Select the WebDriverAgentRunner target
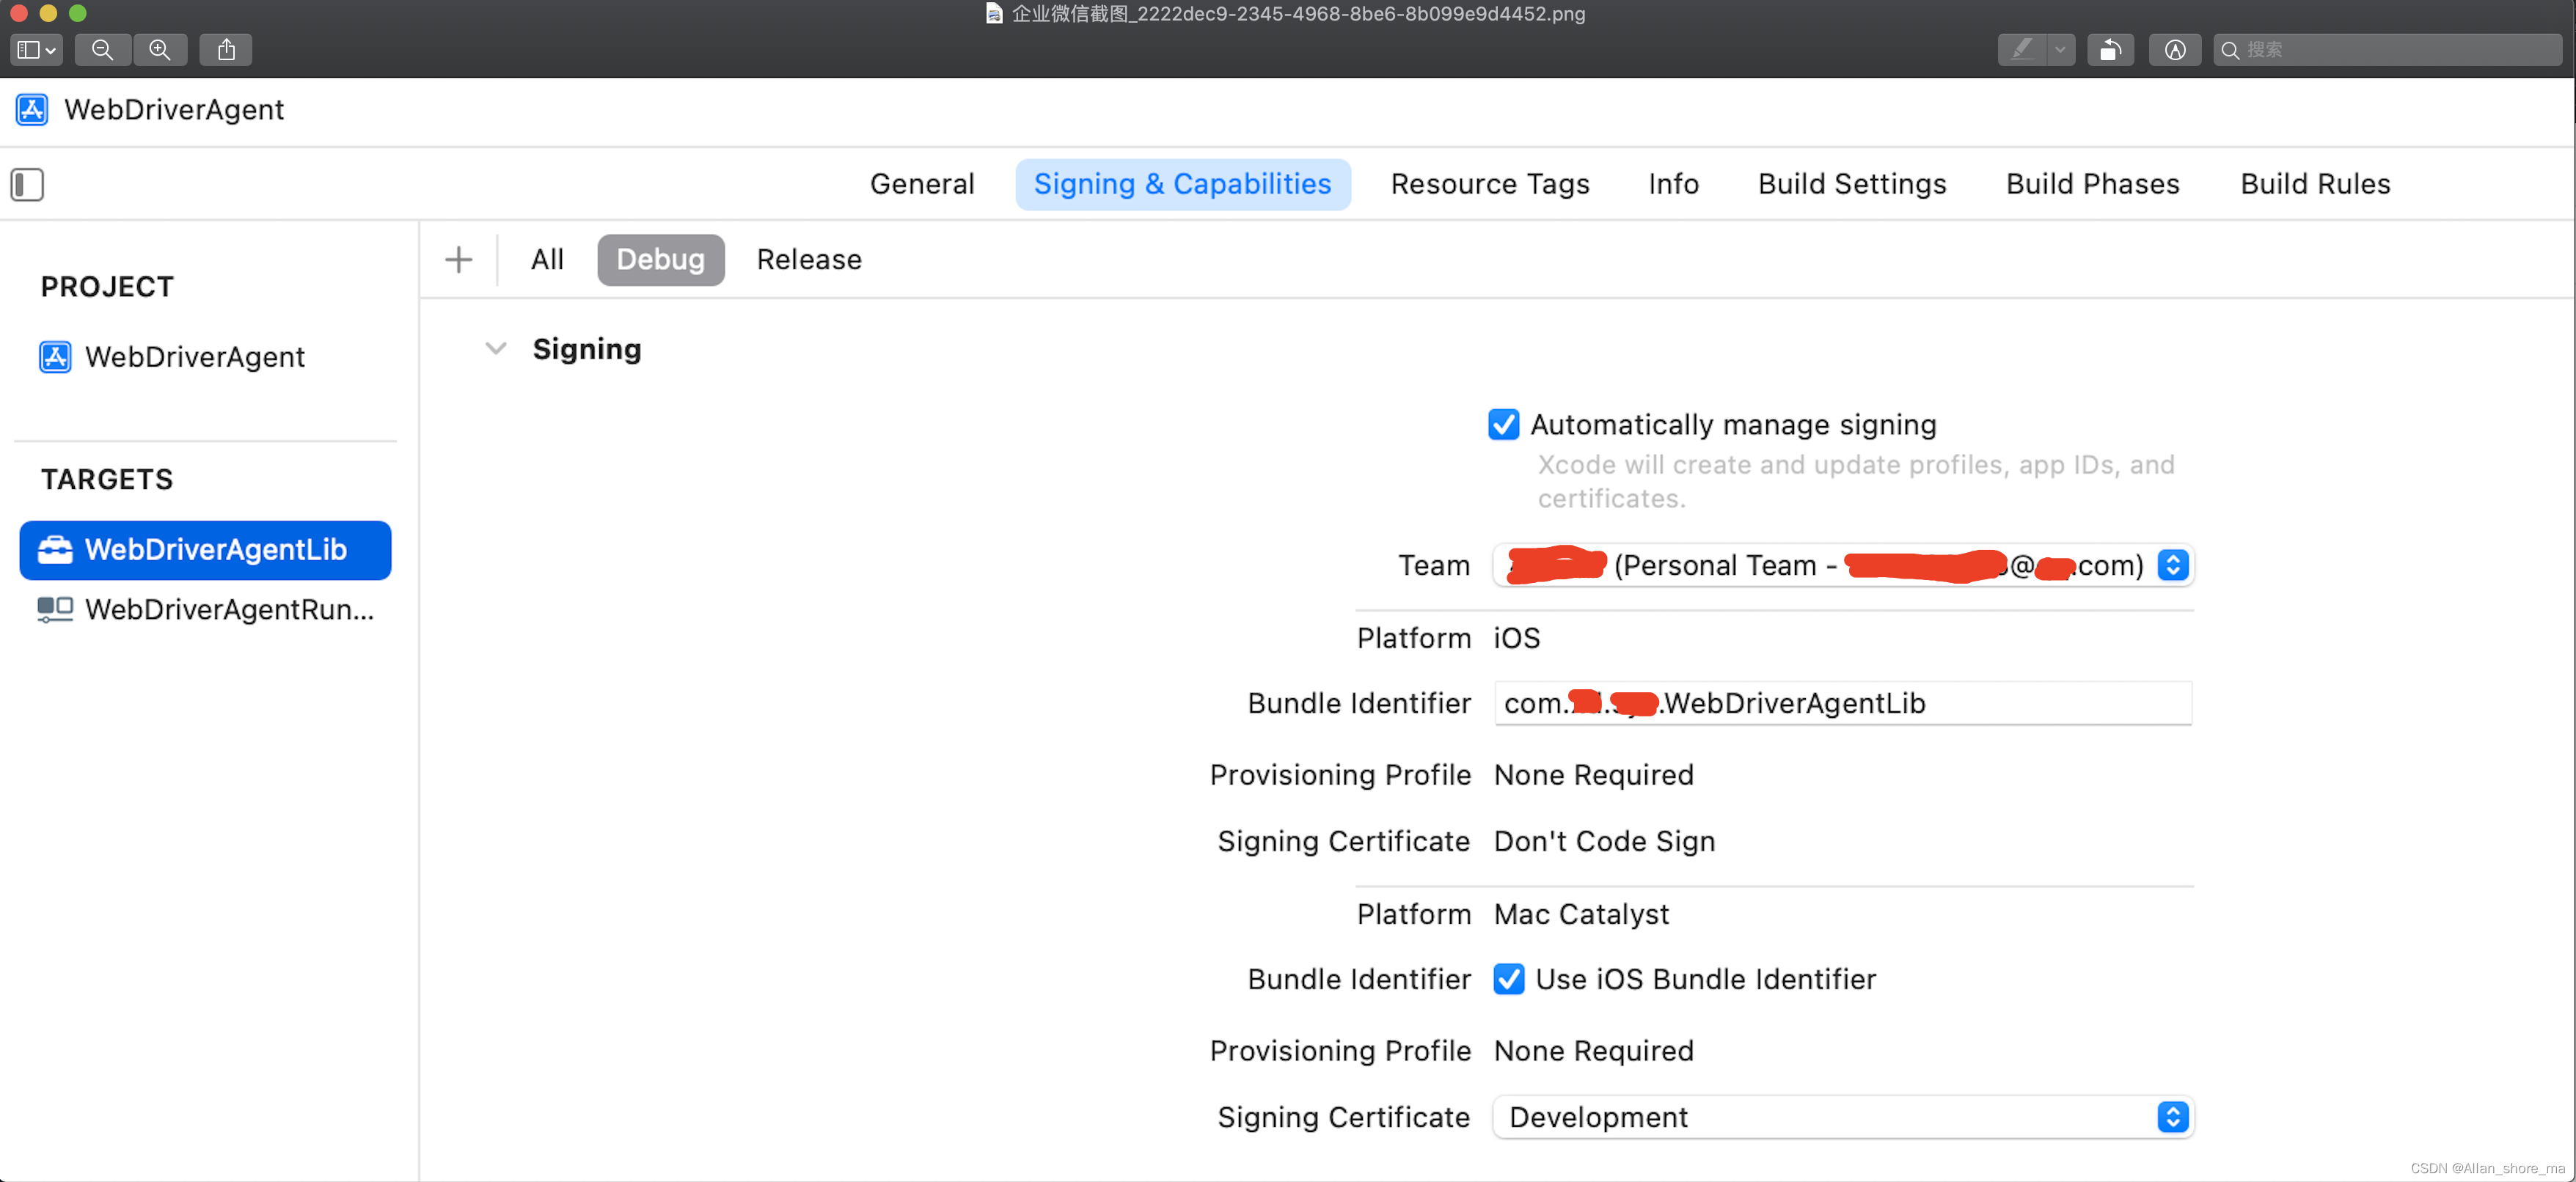The height and width of the screenshot is (1182, 2576). click(x=205, y=609)
